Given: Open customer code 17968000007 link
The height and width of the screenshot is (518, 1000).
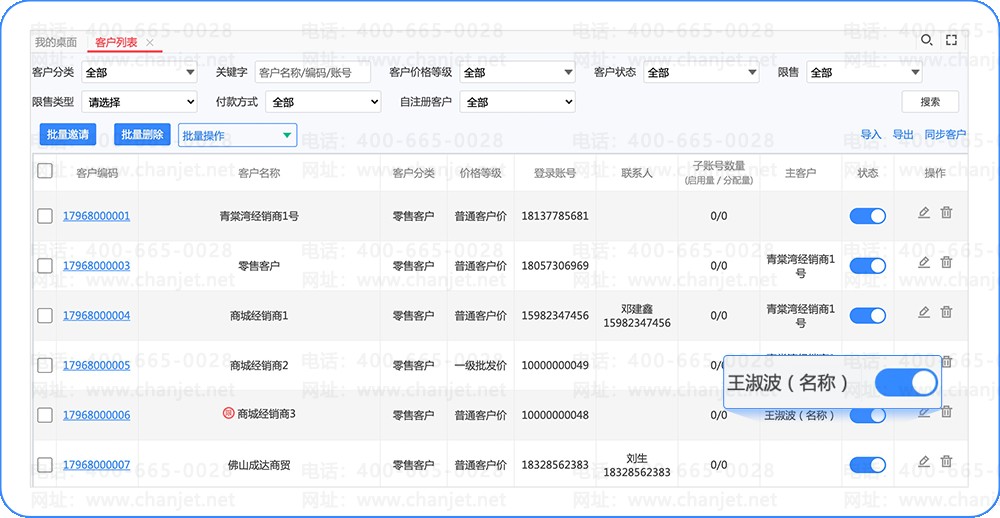Looking at the screenshot, I should click(96, 465).
